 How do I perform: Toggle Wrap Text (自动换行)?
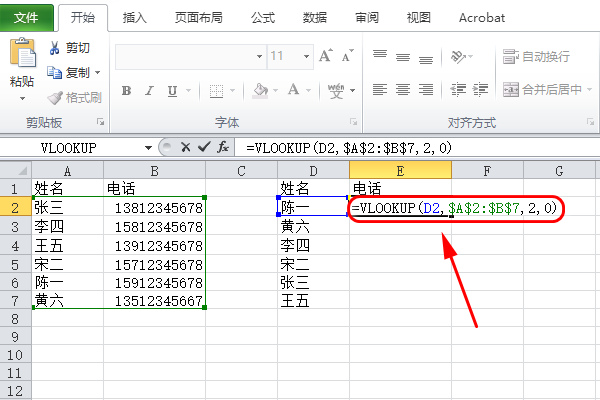click(x=536, y=56)
